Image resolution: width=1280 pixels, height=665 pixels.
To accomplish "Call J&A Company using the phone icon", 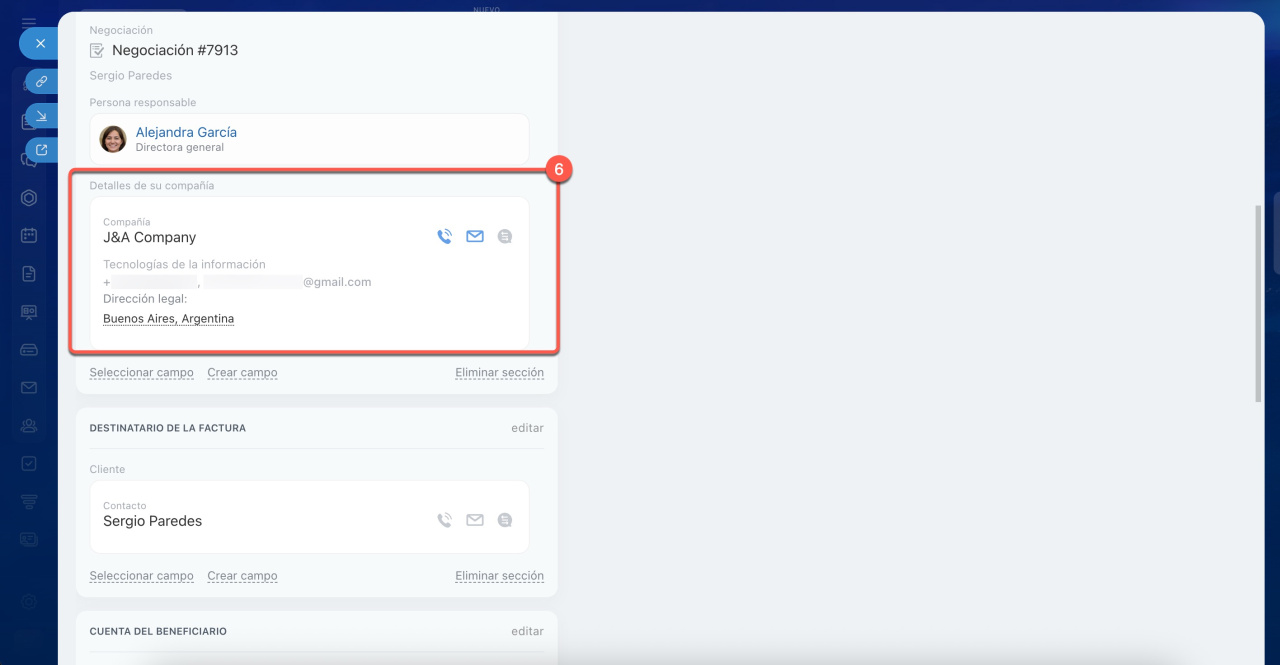I will pos(445,237).
